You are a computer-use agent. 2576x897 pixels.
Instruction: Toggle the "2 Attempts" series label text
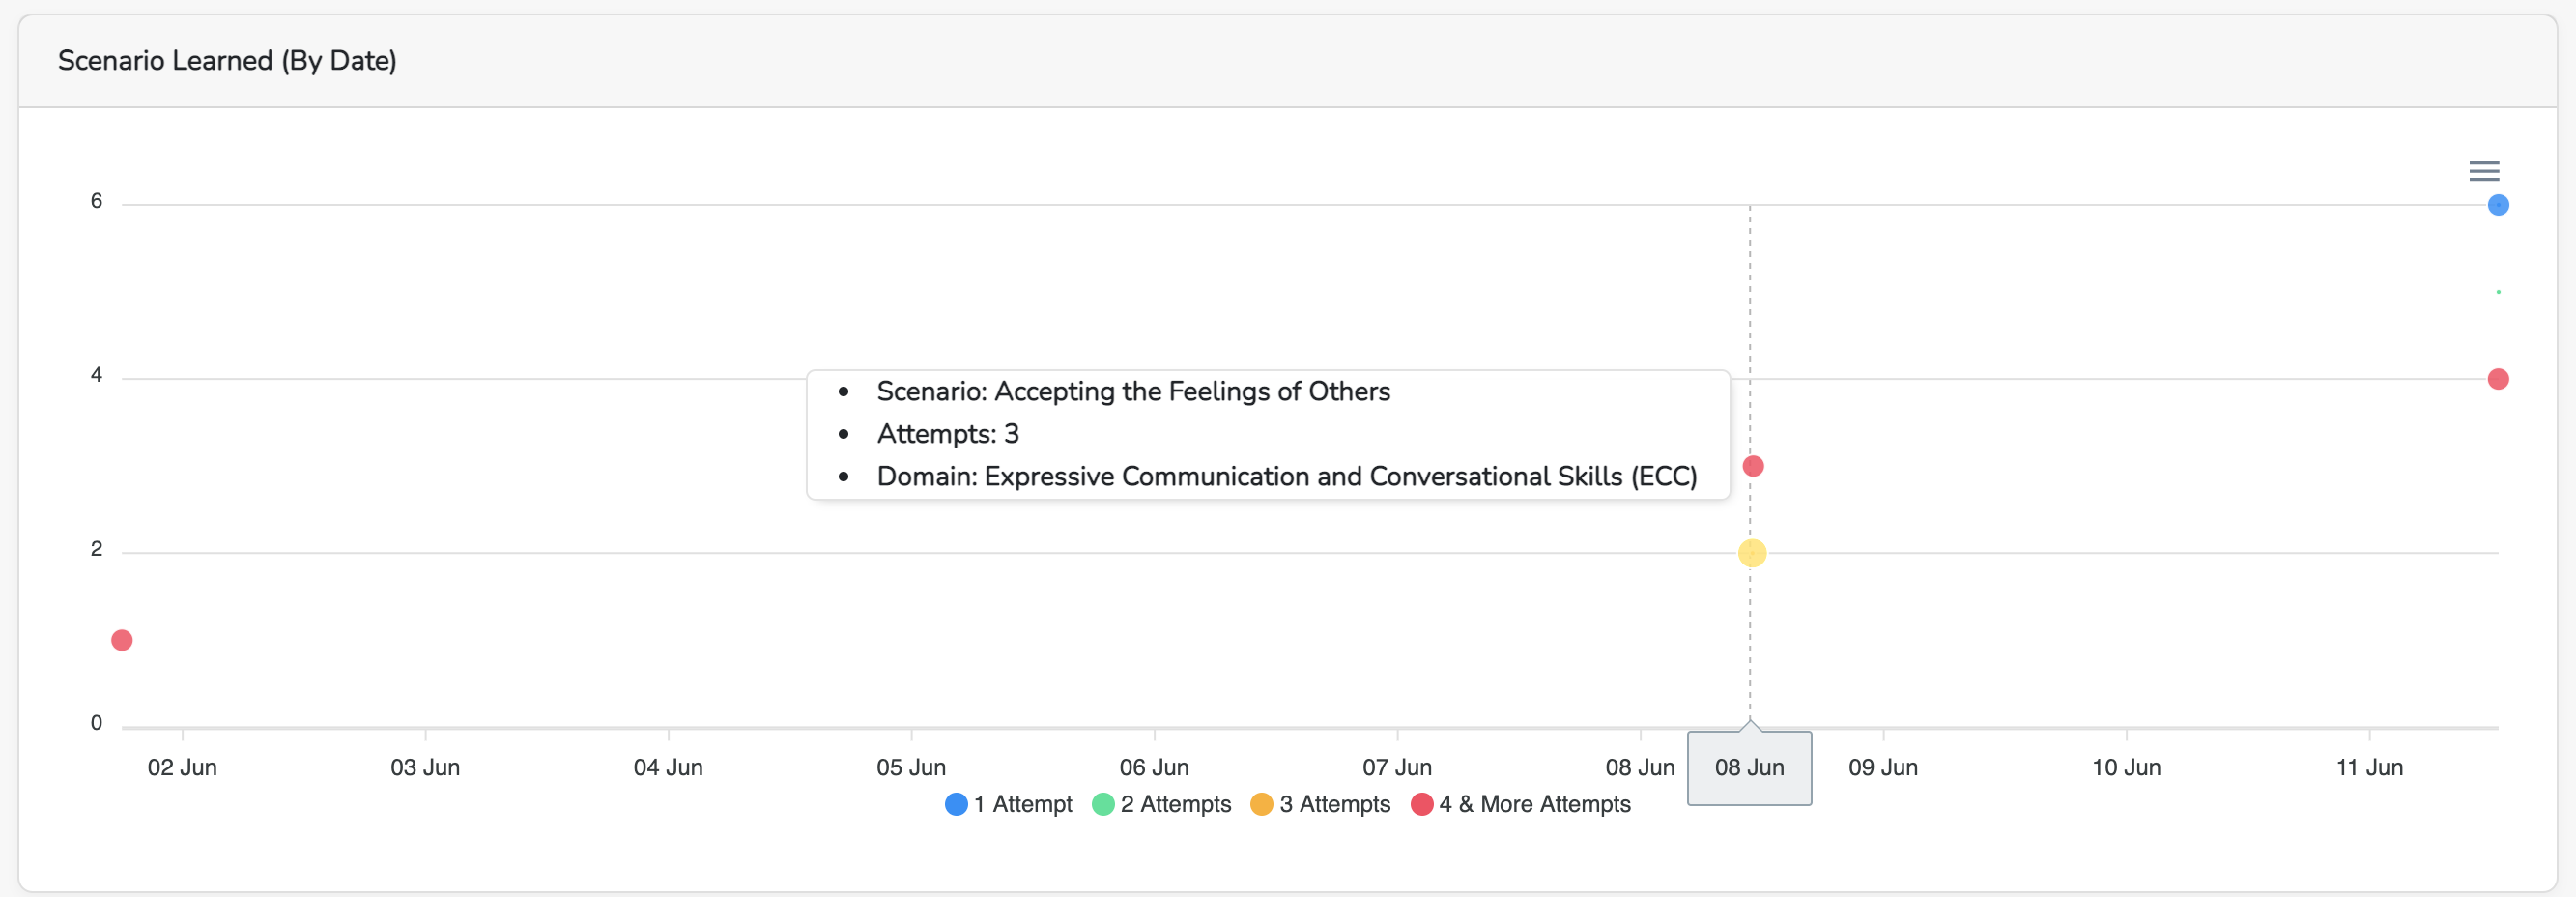(1175, 804)
